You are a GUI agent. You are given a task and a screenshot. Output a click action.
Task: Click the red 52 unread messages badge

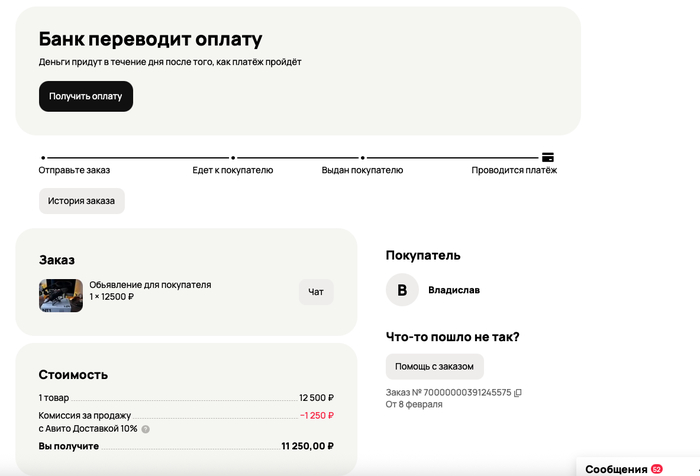[x=657, y=468]
